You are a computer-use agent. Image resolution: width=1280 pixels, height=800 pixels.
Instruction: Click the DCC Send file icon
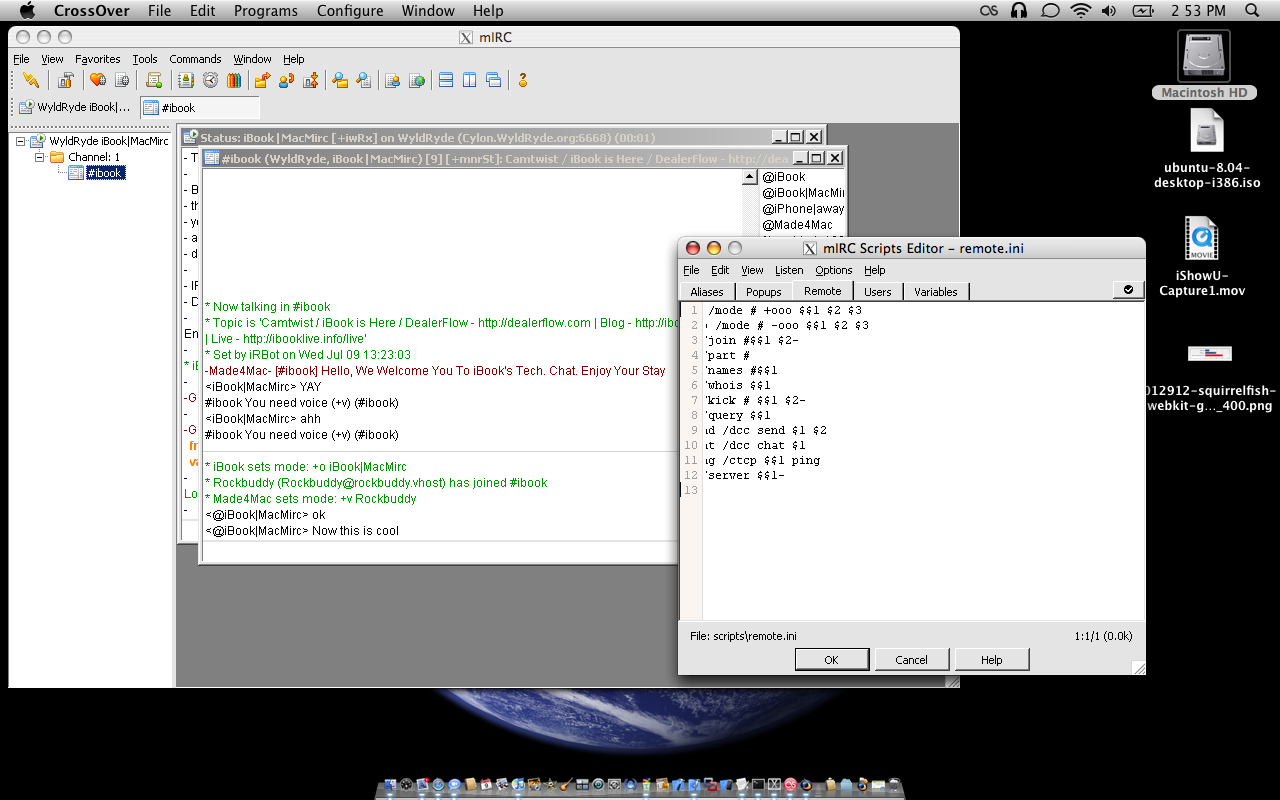(x=262, y=80)
